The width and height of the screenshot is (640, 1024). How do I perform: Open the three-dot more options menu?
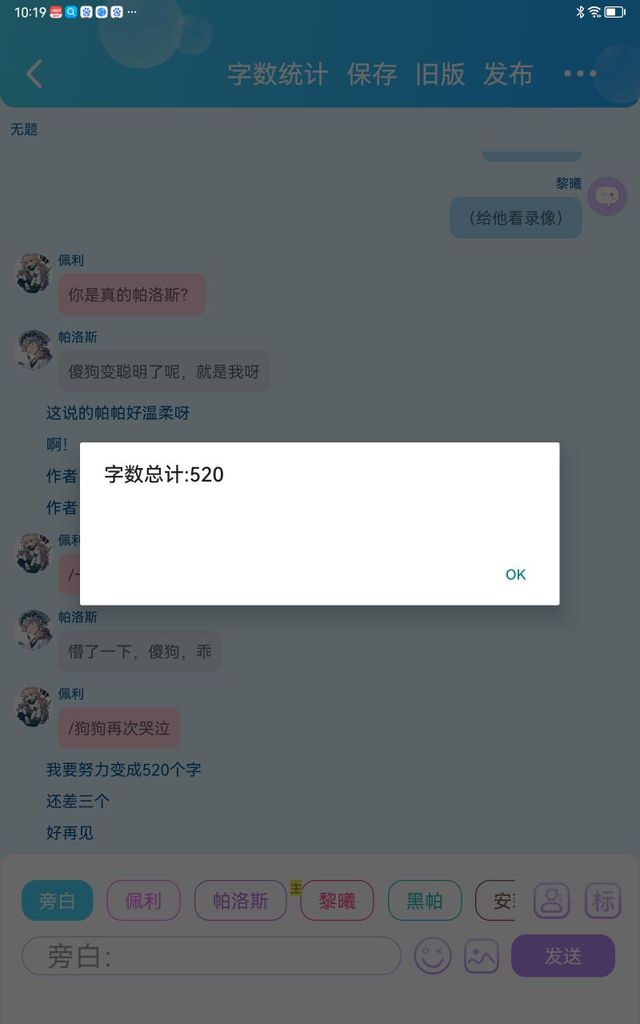coord(580,74)
